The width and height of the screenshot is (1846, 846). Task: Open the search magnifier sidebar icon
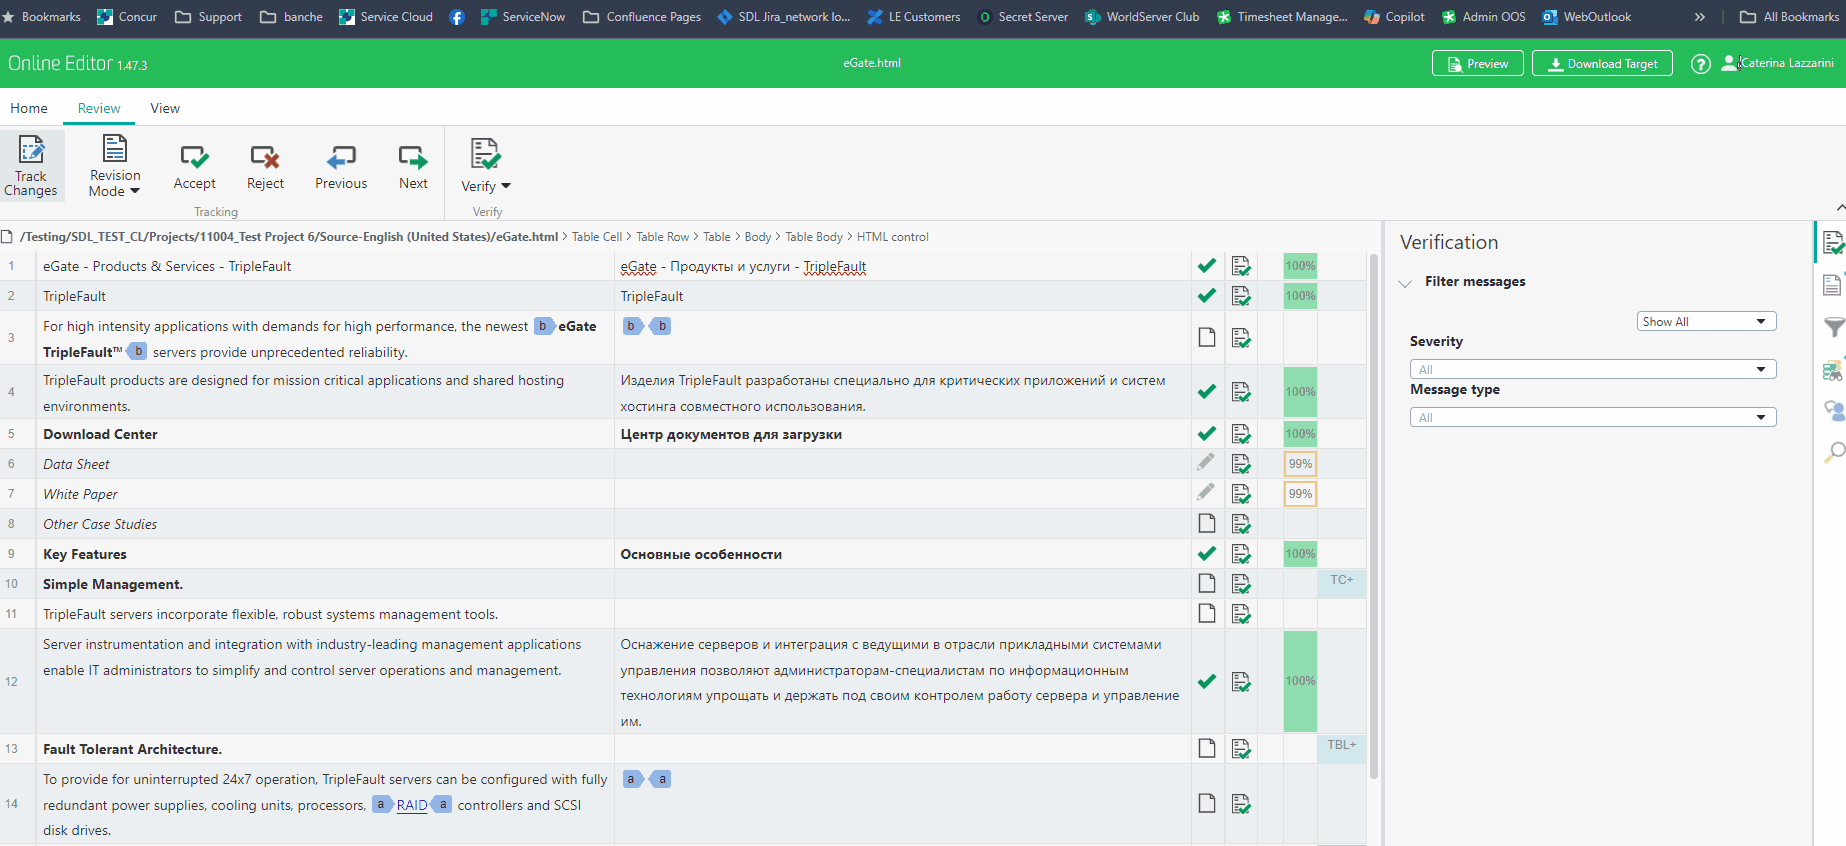pos(1834,453)
